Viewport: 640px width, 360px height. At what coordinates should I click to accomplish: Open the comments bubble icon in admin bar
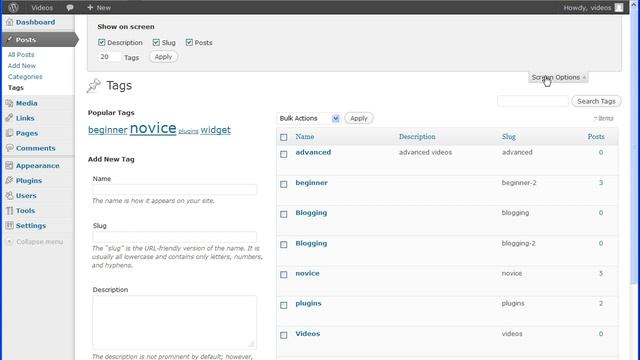(70, 7)
